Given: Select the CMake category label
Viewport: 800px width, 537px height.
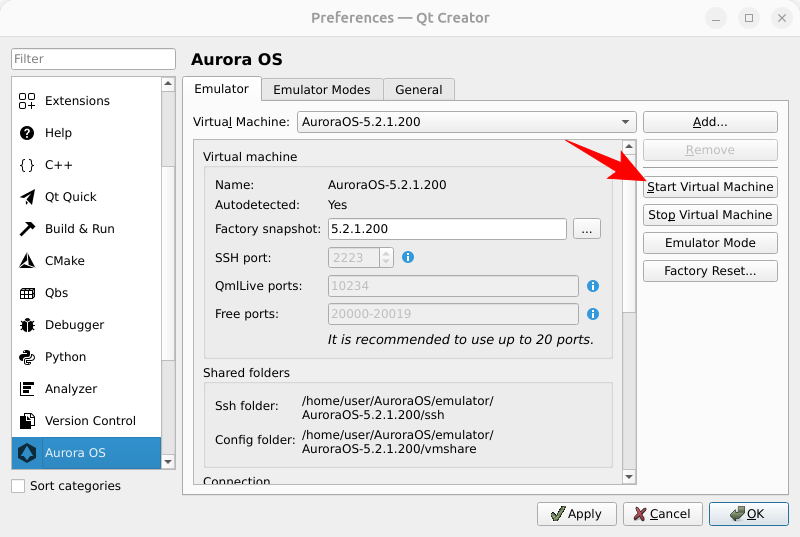Looking at the screenshot, I should [65, 261].
